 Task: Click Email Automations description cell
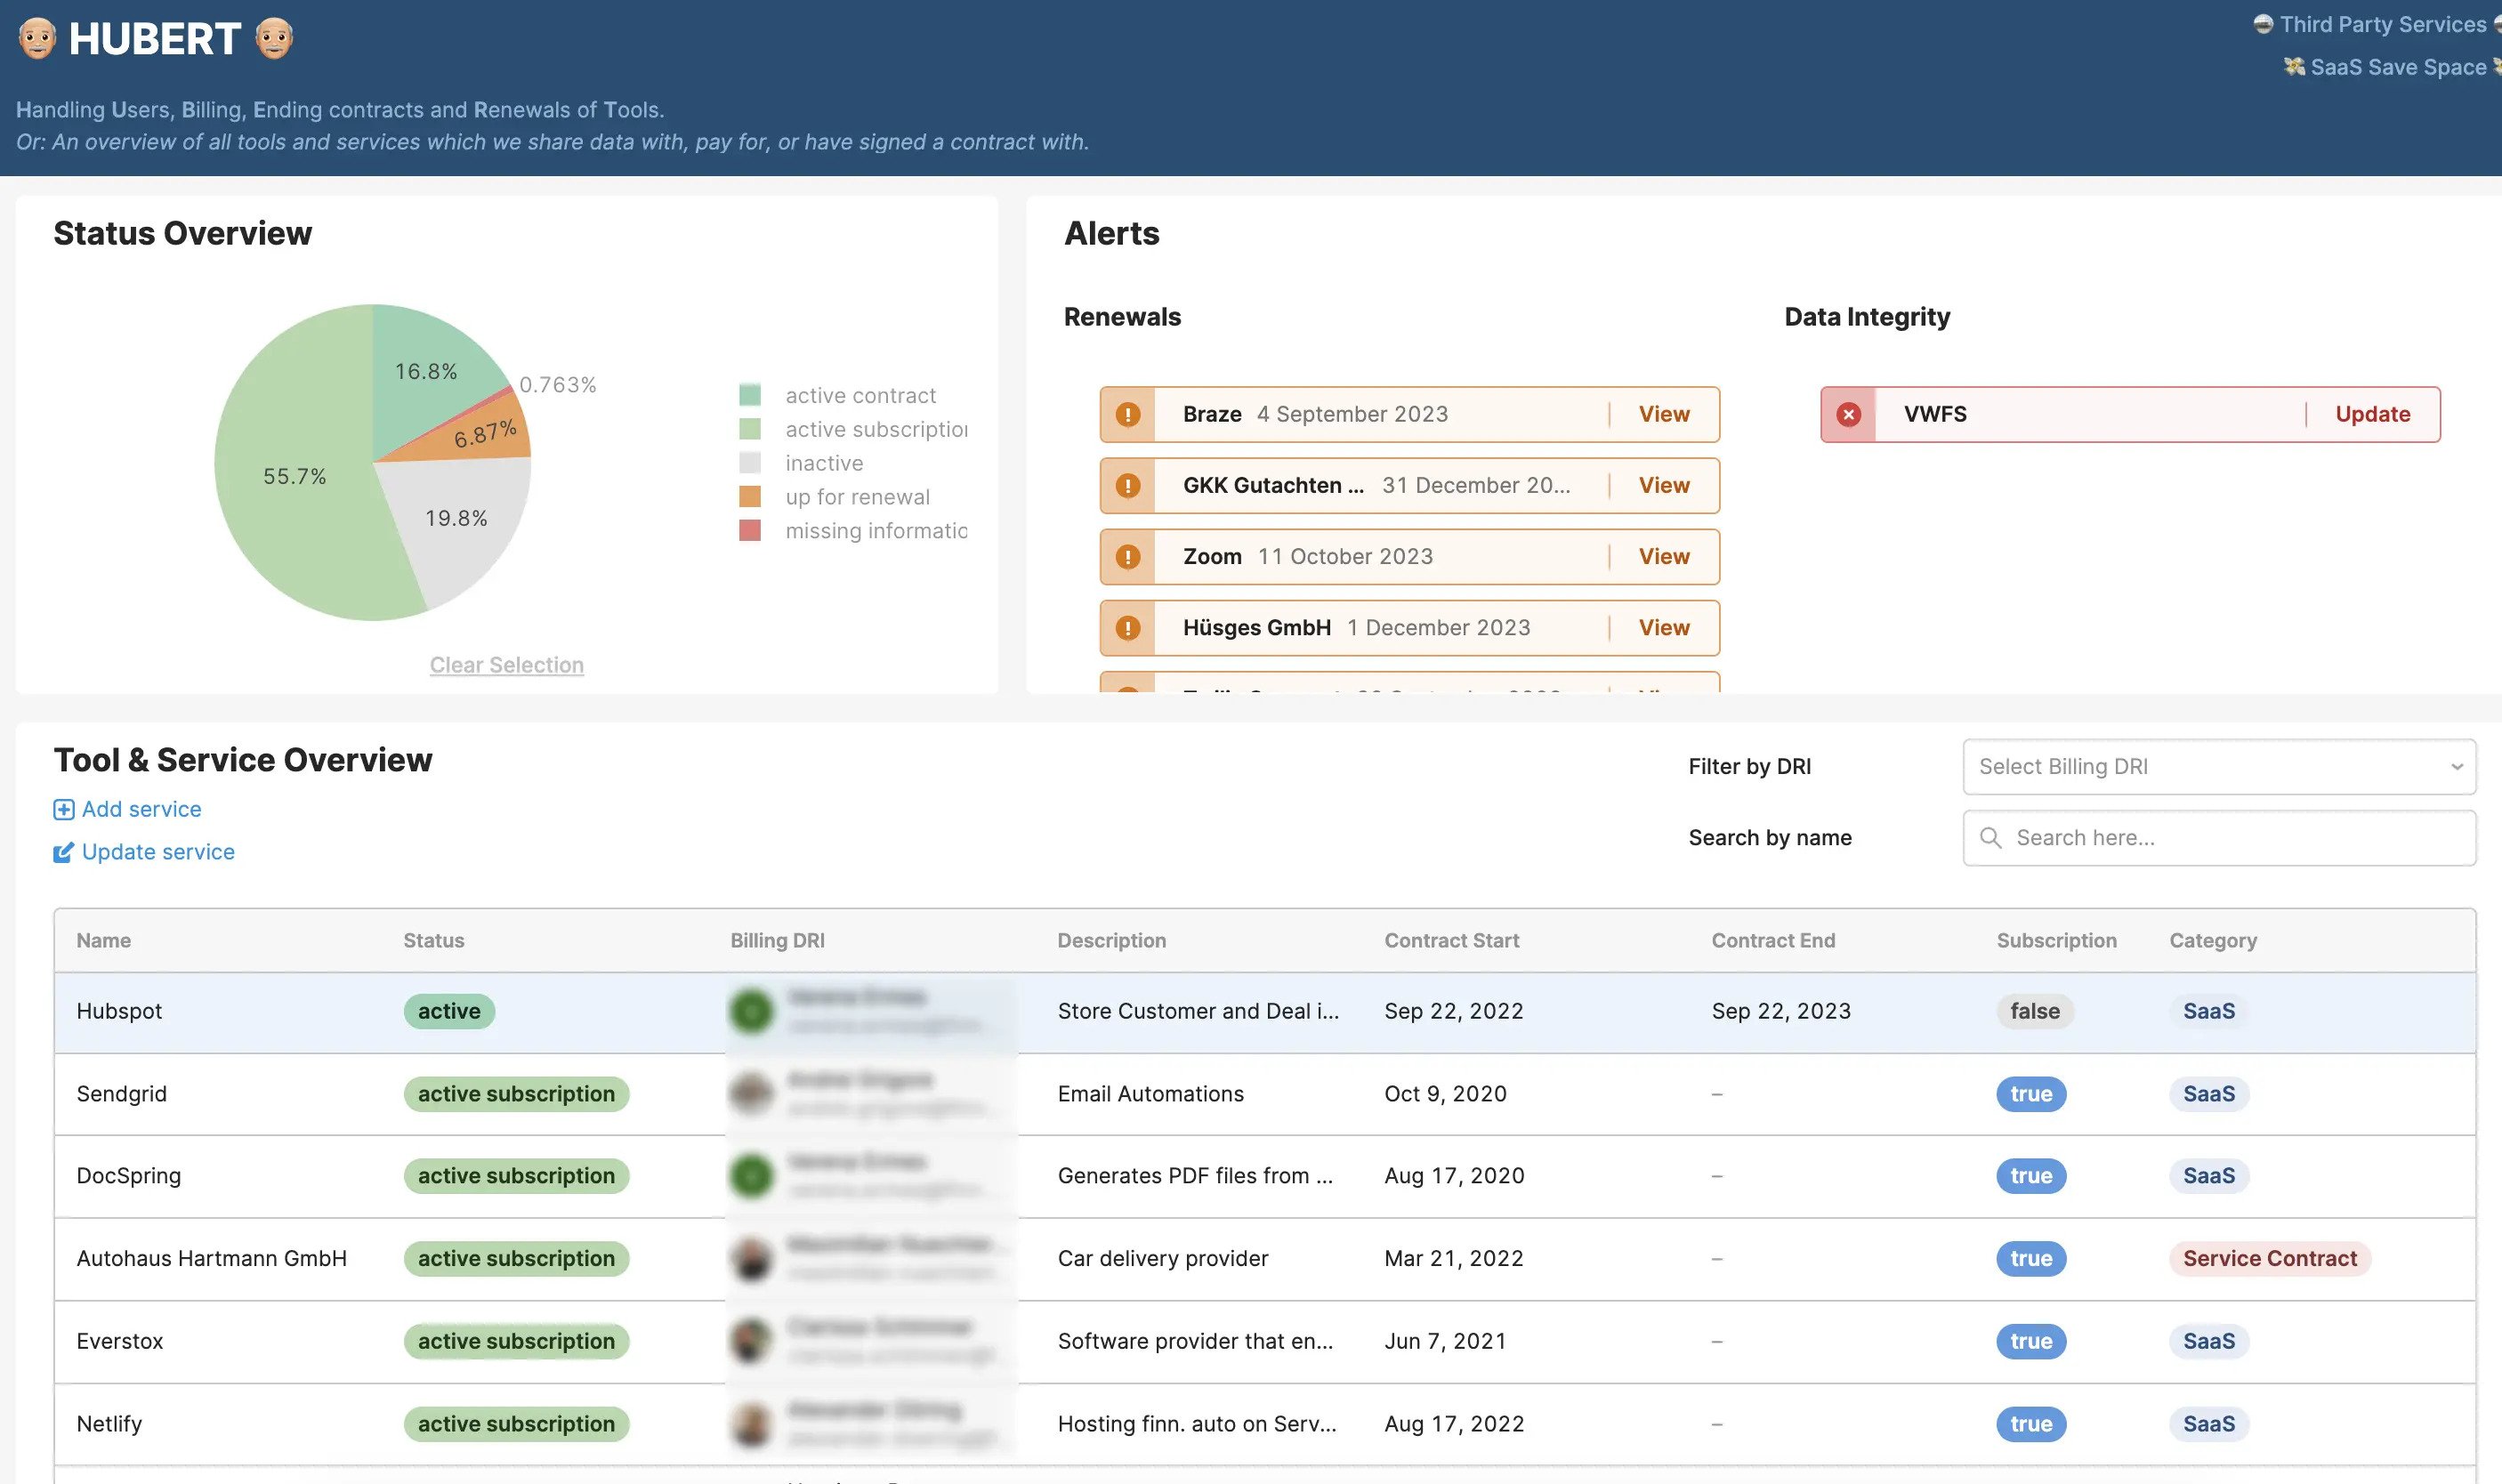(x=1150, y=1094)
